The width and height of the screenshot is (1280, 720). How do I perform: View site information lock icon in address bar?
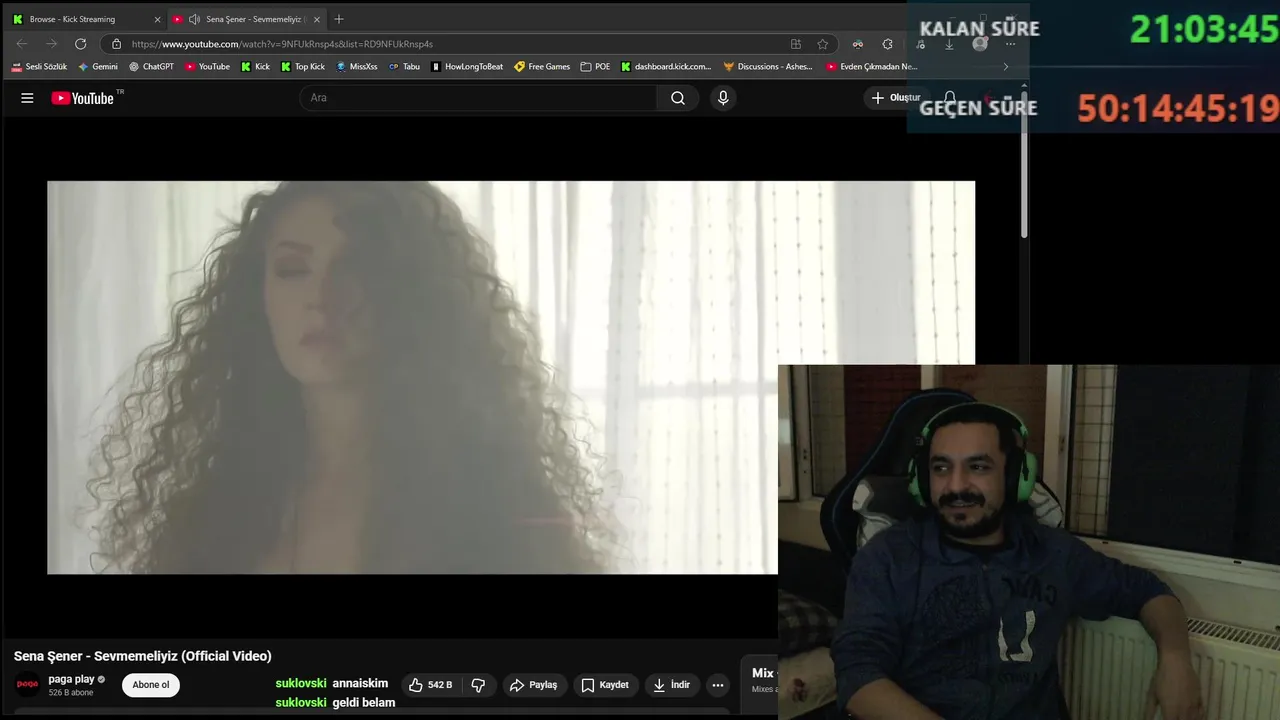(x=116, y=44)
